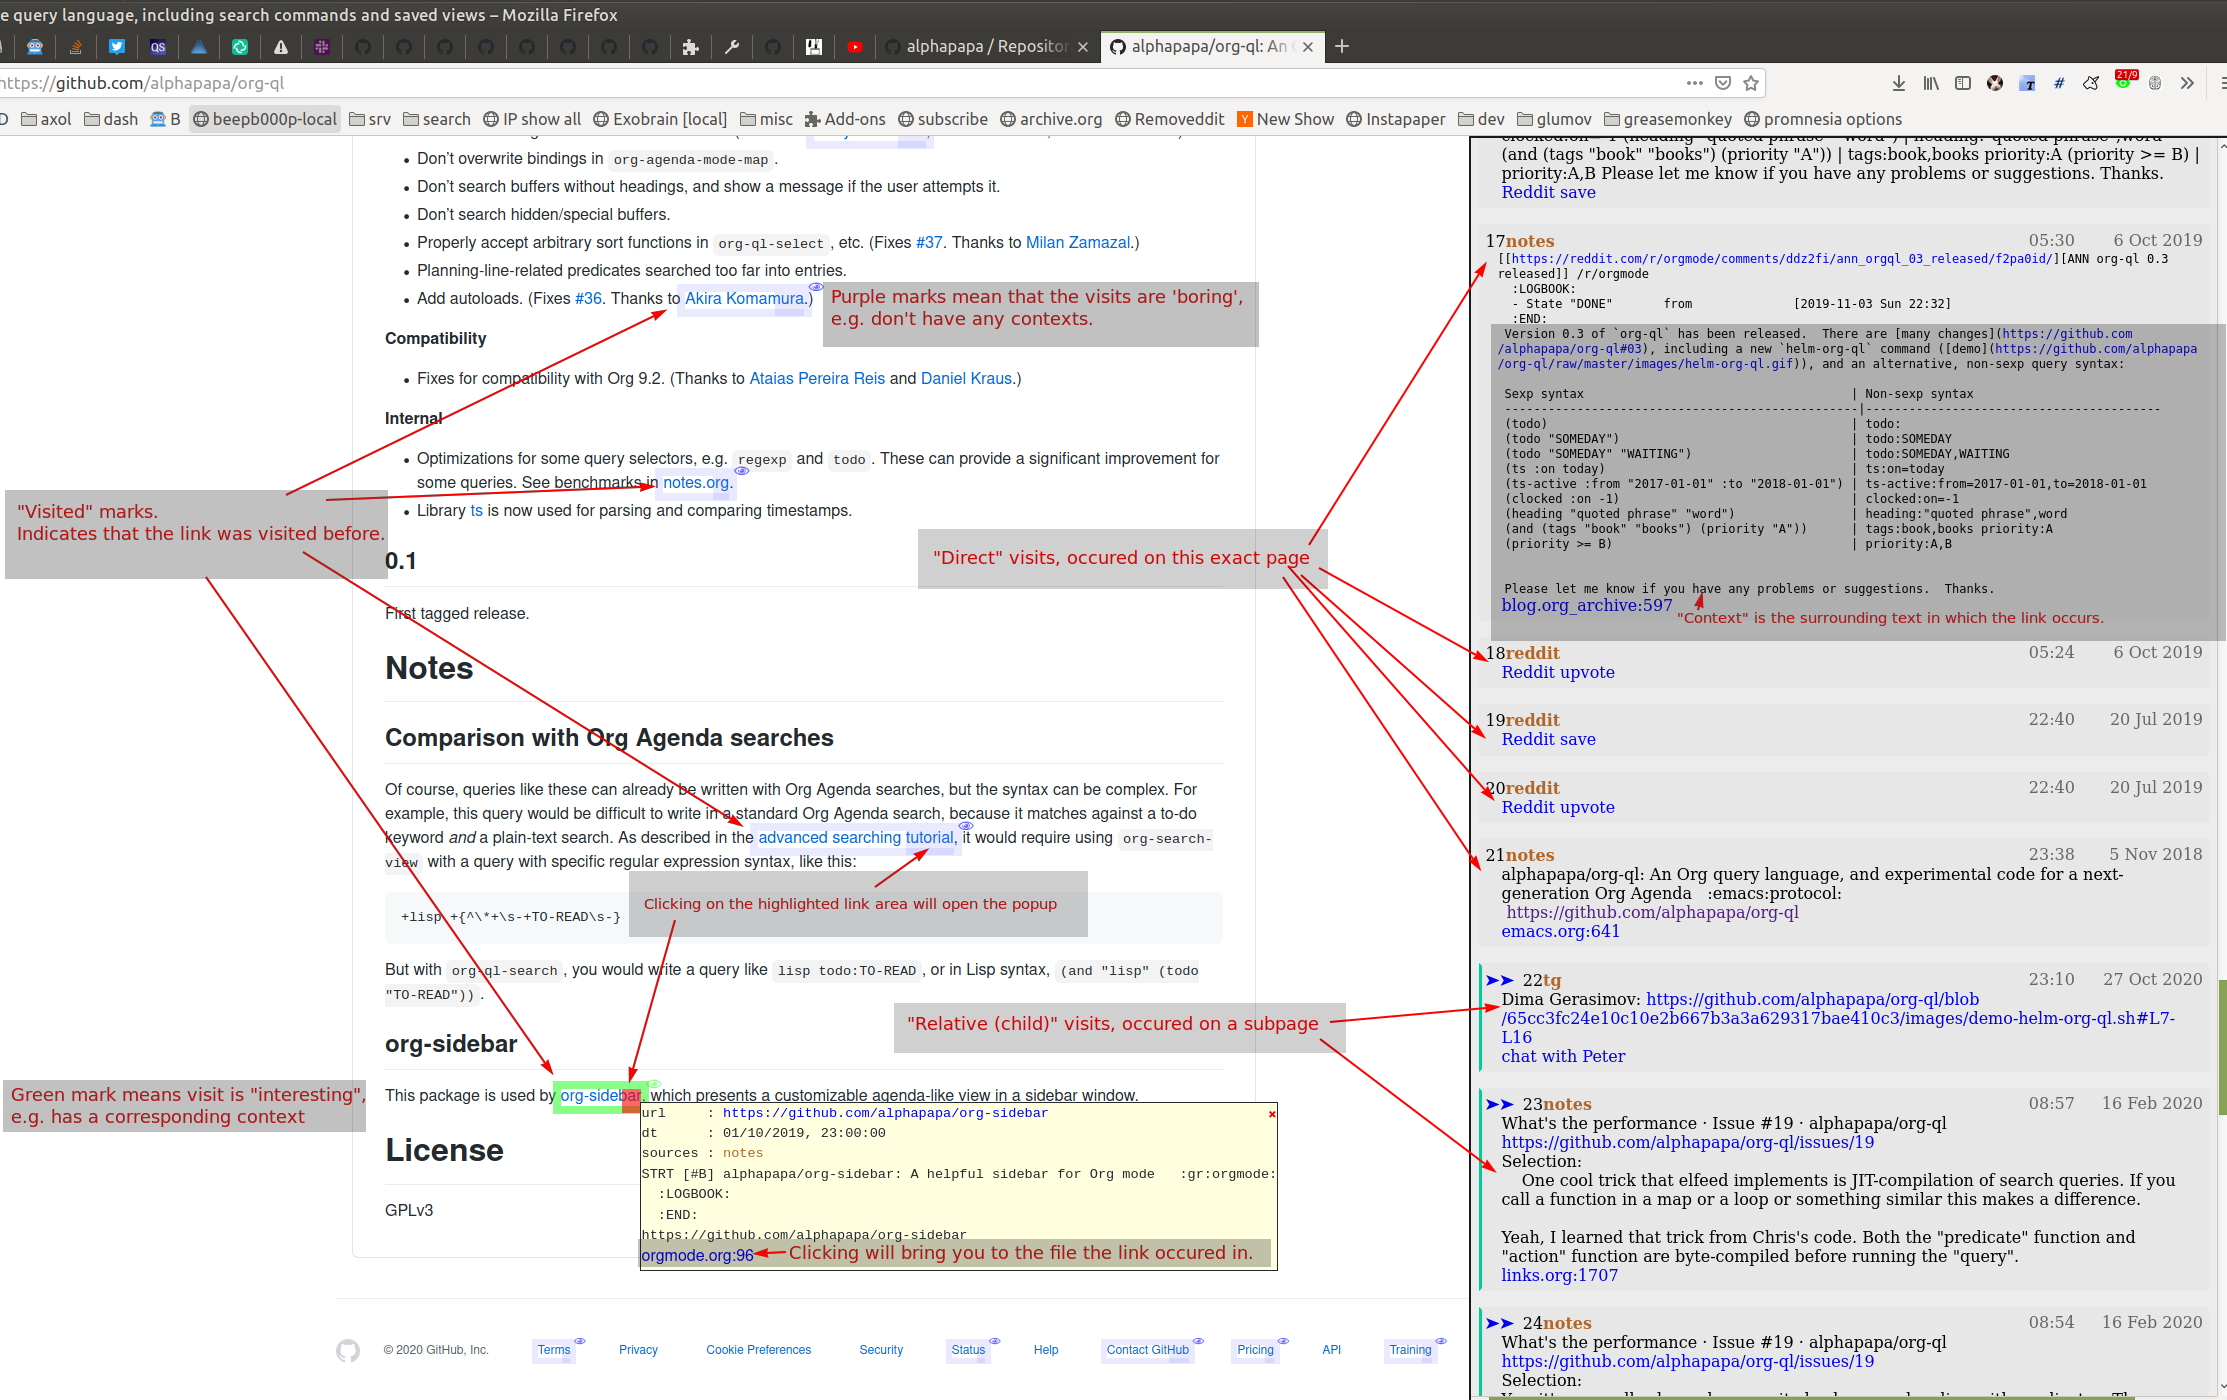Click the brain extension icon
2227x1400 pixels.
pos(2155,83)
